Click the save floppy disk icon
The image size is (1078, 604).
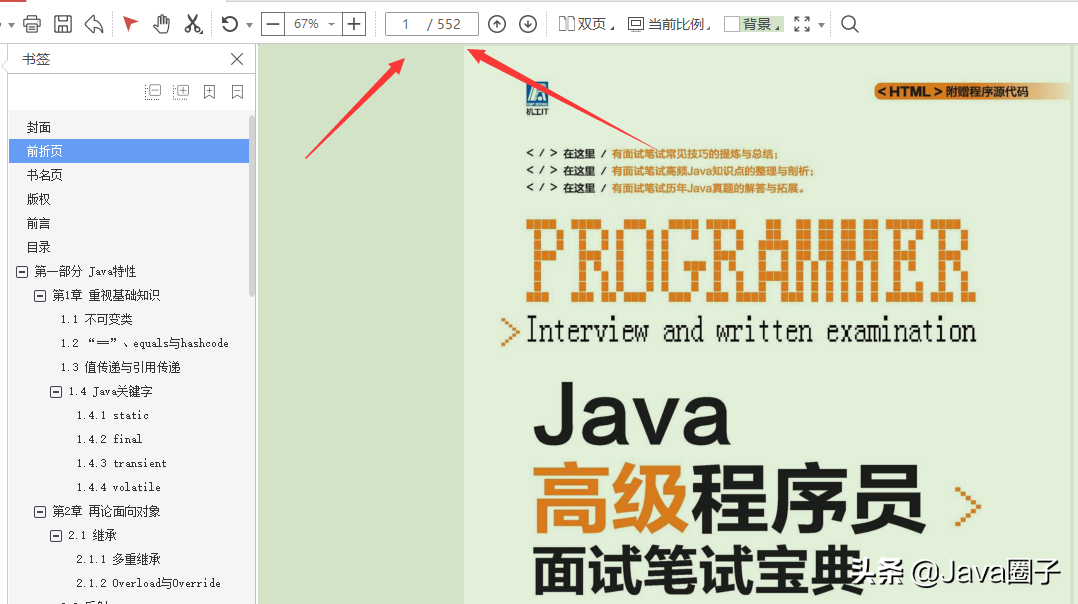[x=63, y=25]
